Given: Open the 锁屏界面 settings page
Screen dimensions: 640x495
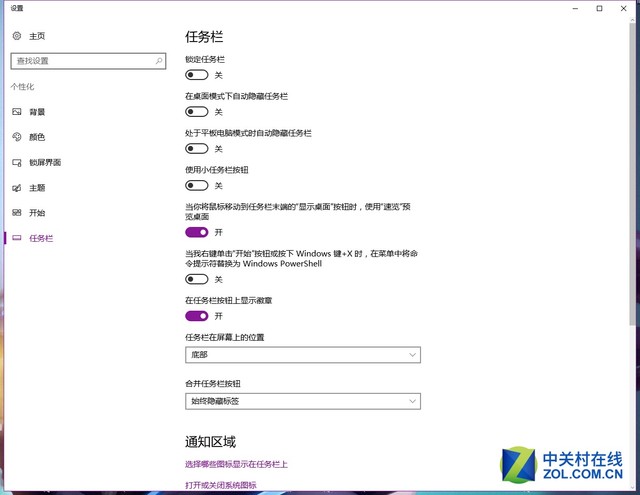Looking at the screenshot, I should click(45, 162).
